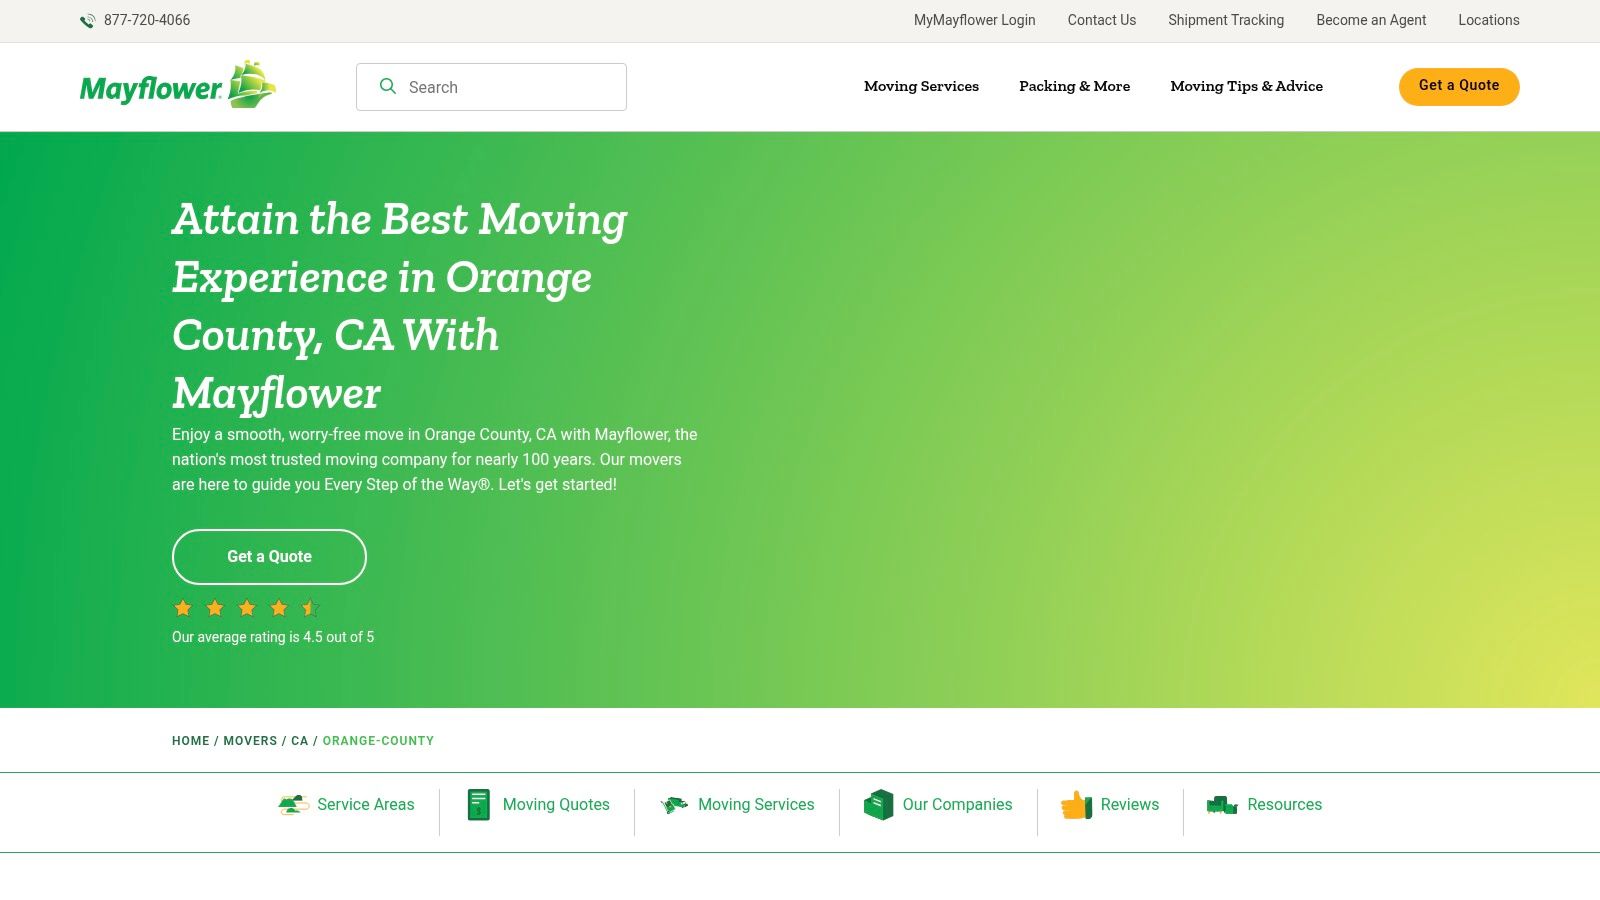Click the Moving Services handshake icon

[x=674, y=805]
